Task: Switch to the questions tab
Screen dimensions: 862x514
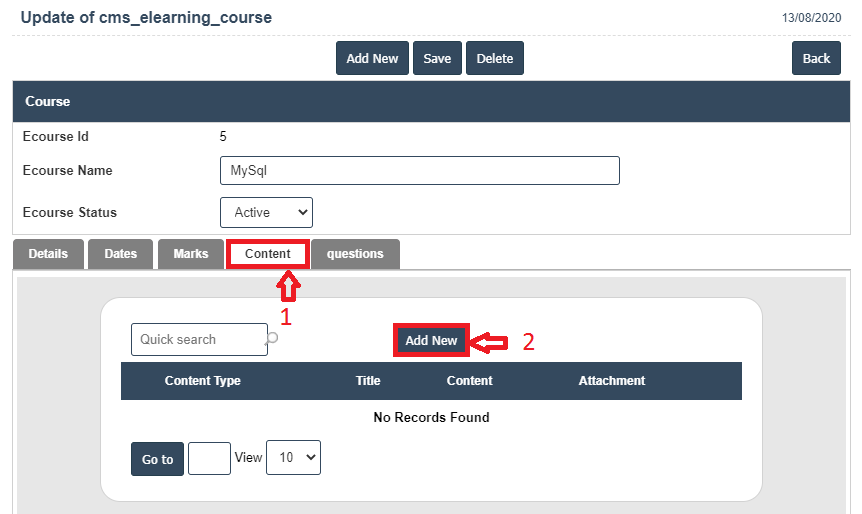Action: (x=355, y=254)
